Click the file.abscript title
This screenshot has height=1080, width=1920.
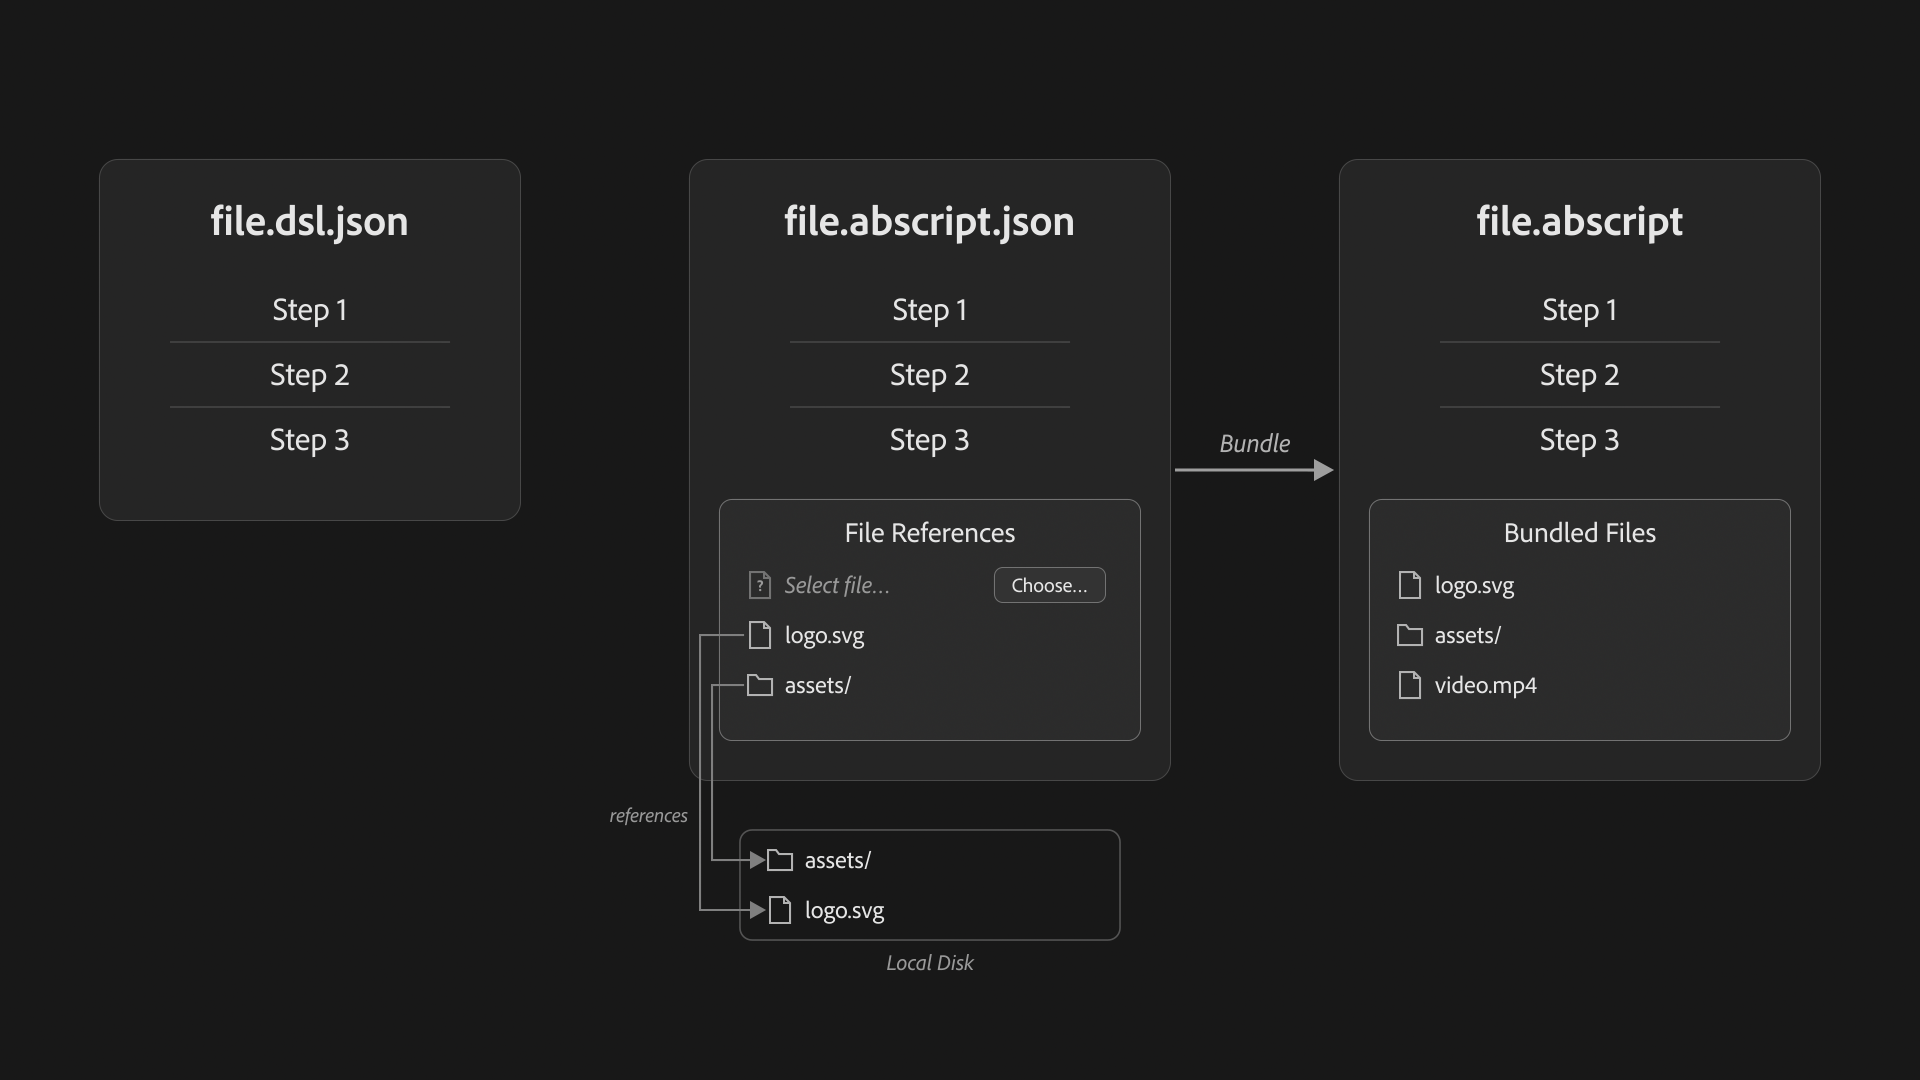pos(1579,222)
